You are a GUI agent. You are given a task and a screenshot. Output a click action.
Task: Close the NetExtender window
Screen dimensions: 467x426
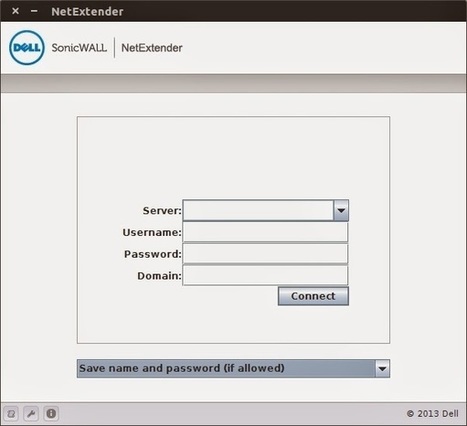pos(15,11)
